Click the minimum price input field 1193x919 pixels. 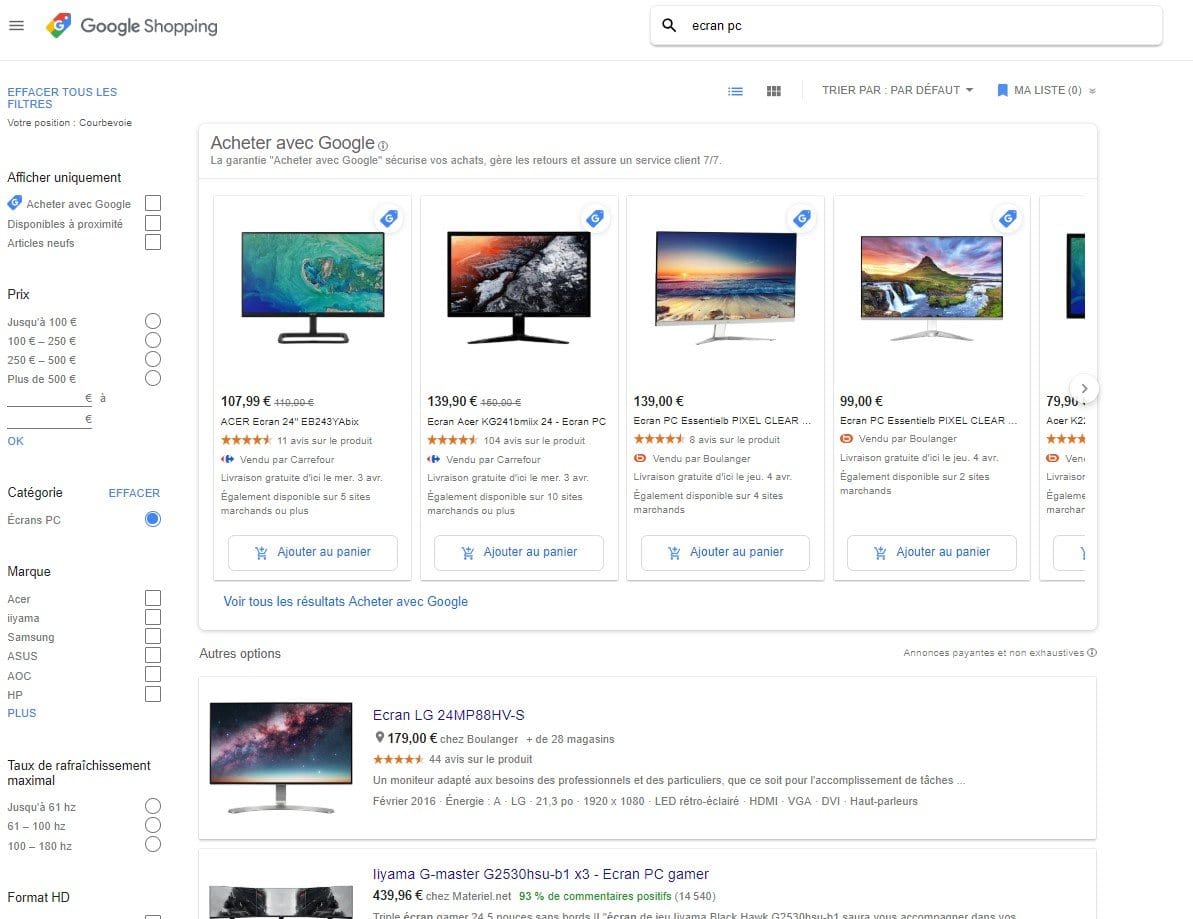(x=49, y=398)
